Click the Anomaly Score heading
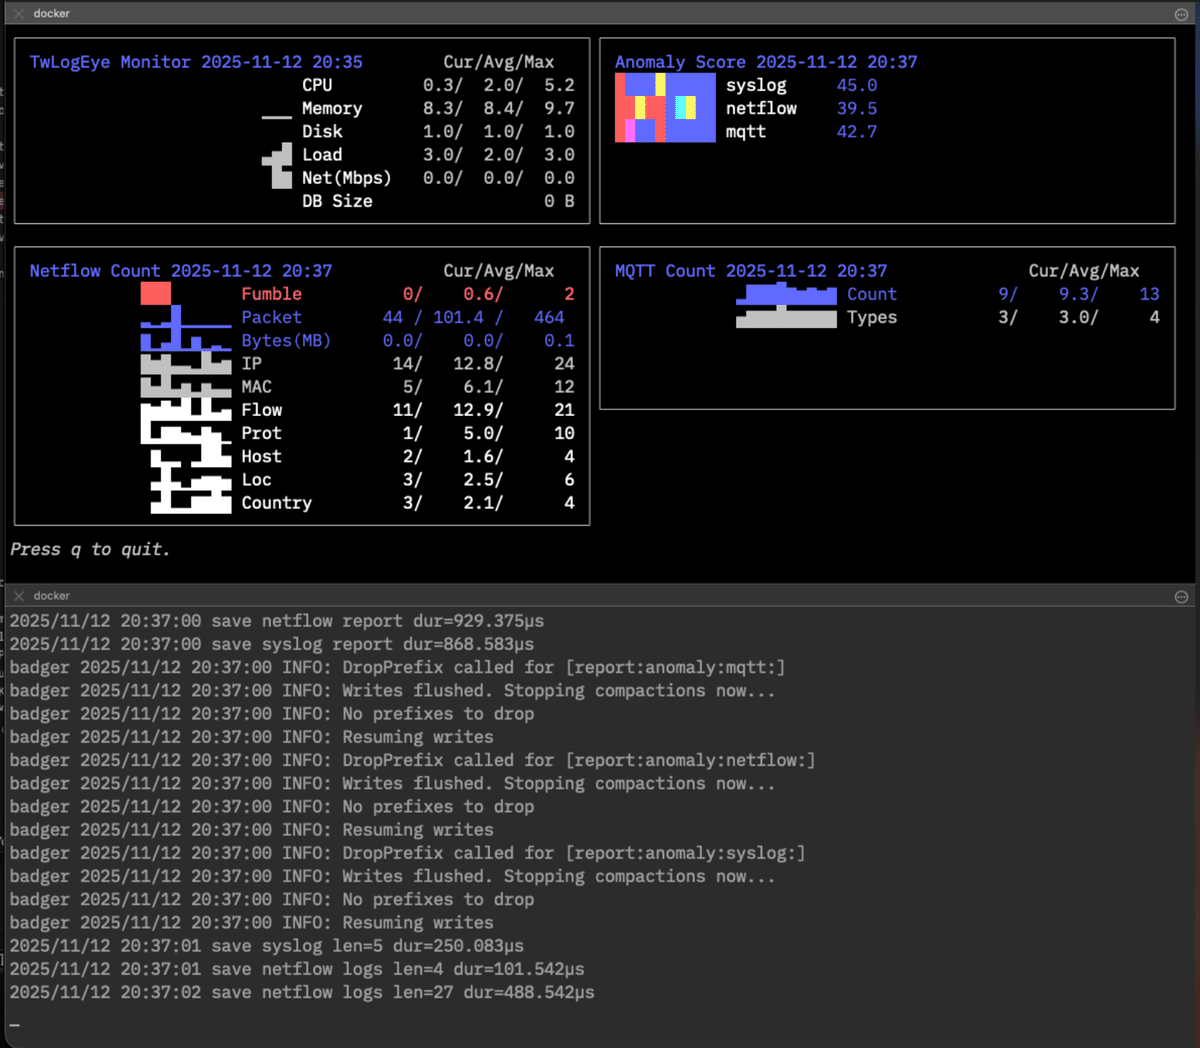The image size is (1200, 1048). (766, 62)
